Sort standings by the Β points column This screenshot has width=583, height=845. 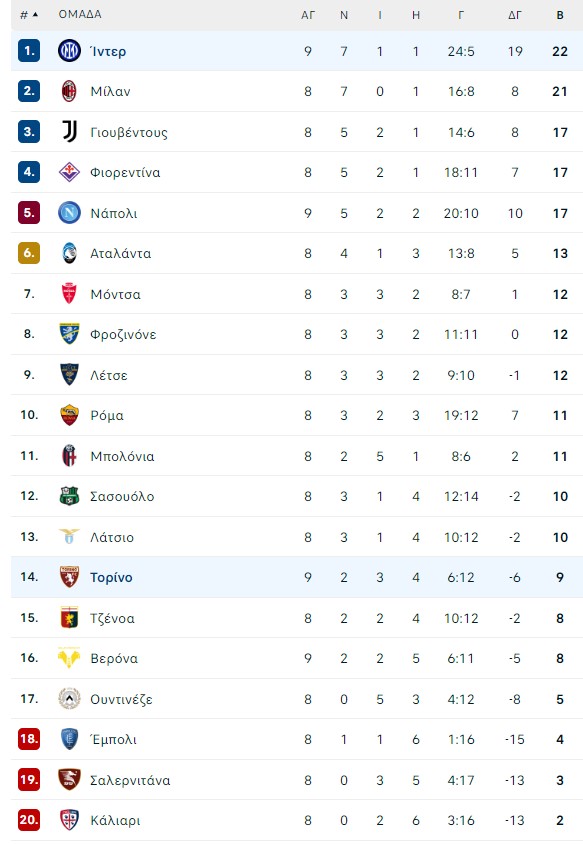coord(560,15)
